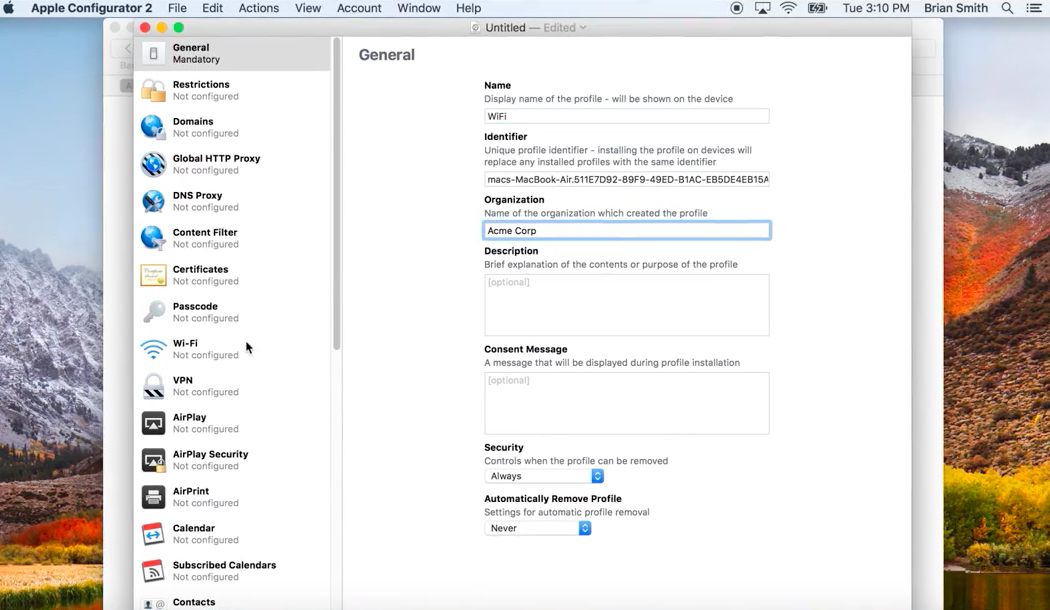Click the Wi-Fi signal icon in sidebar
The image size is (1050, 610).
(x=153, y=349)
